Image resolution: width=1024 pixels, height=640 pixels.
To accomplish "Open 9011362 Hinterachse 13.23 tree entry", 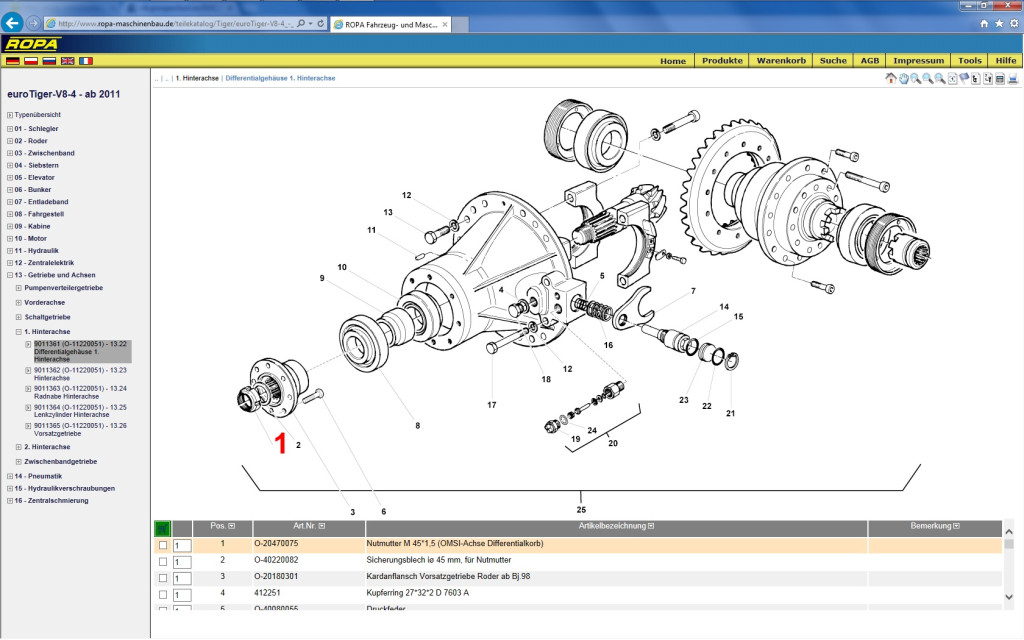I will [80, 374].
